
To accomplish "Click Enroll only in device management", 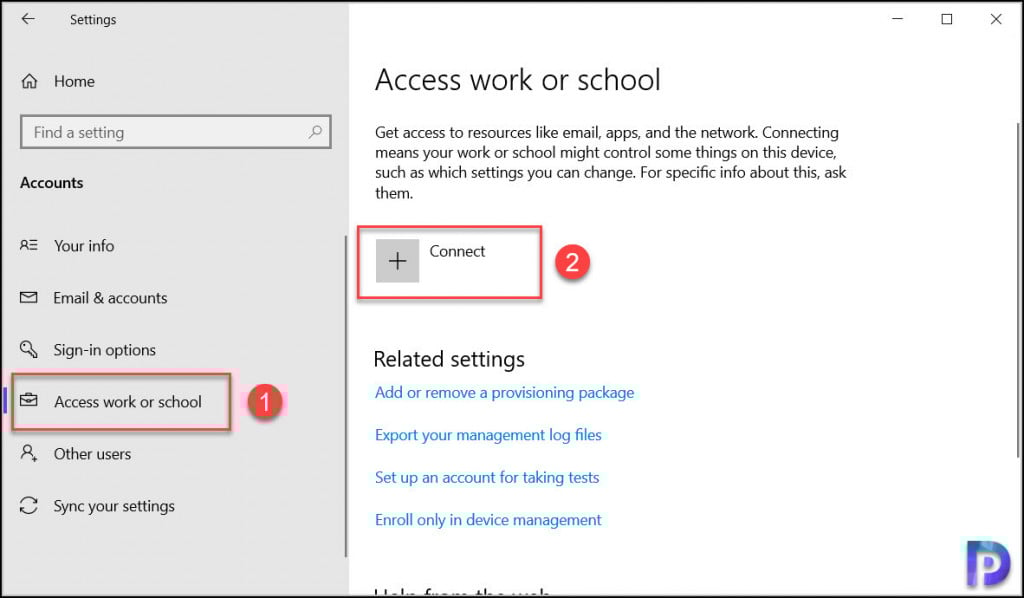I will 488,520.
